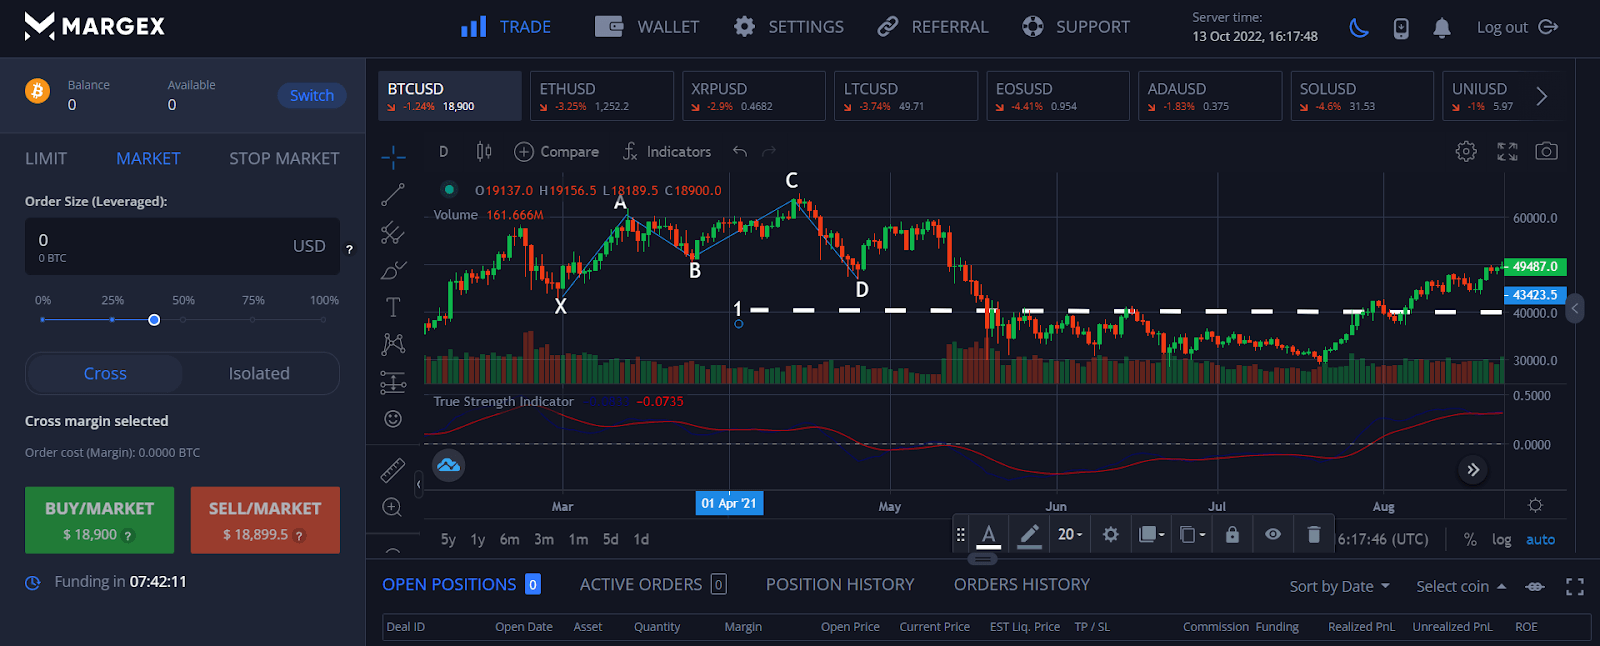This screenshot has height=646, width=1600.
Task: Click the cloud chart logo icon
Action: coord(448,465)
